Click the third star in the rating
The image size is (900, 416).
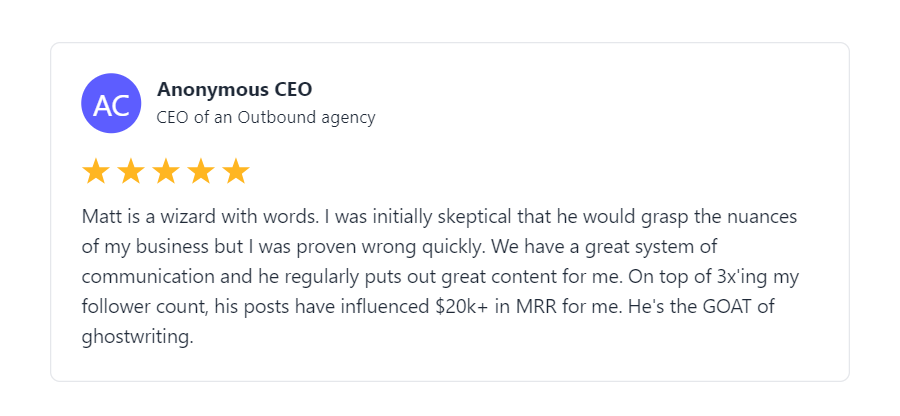pos(166,171)
